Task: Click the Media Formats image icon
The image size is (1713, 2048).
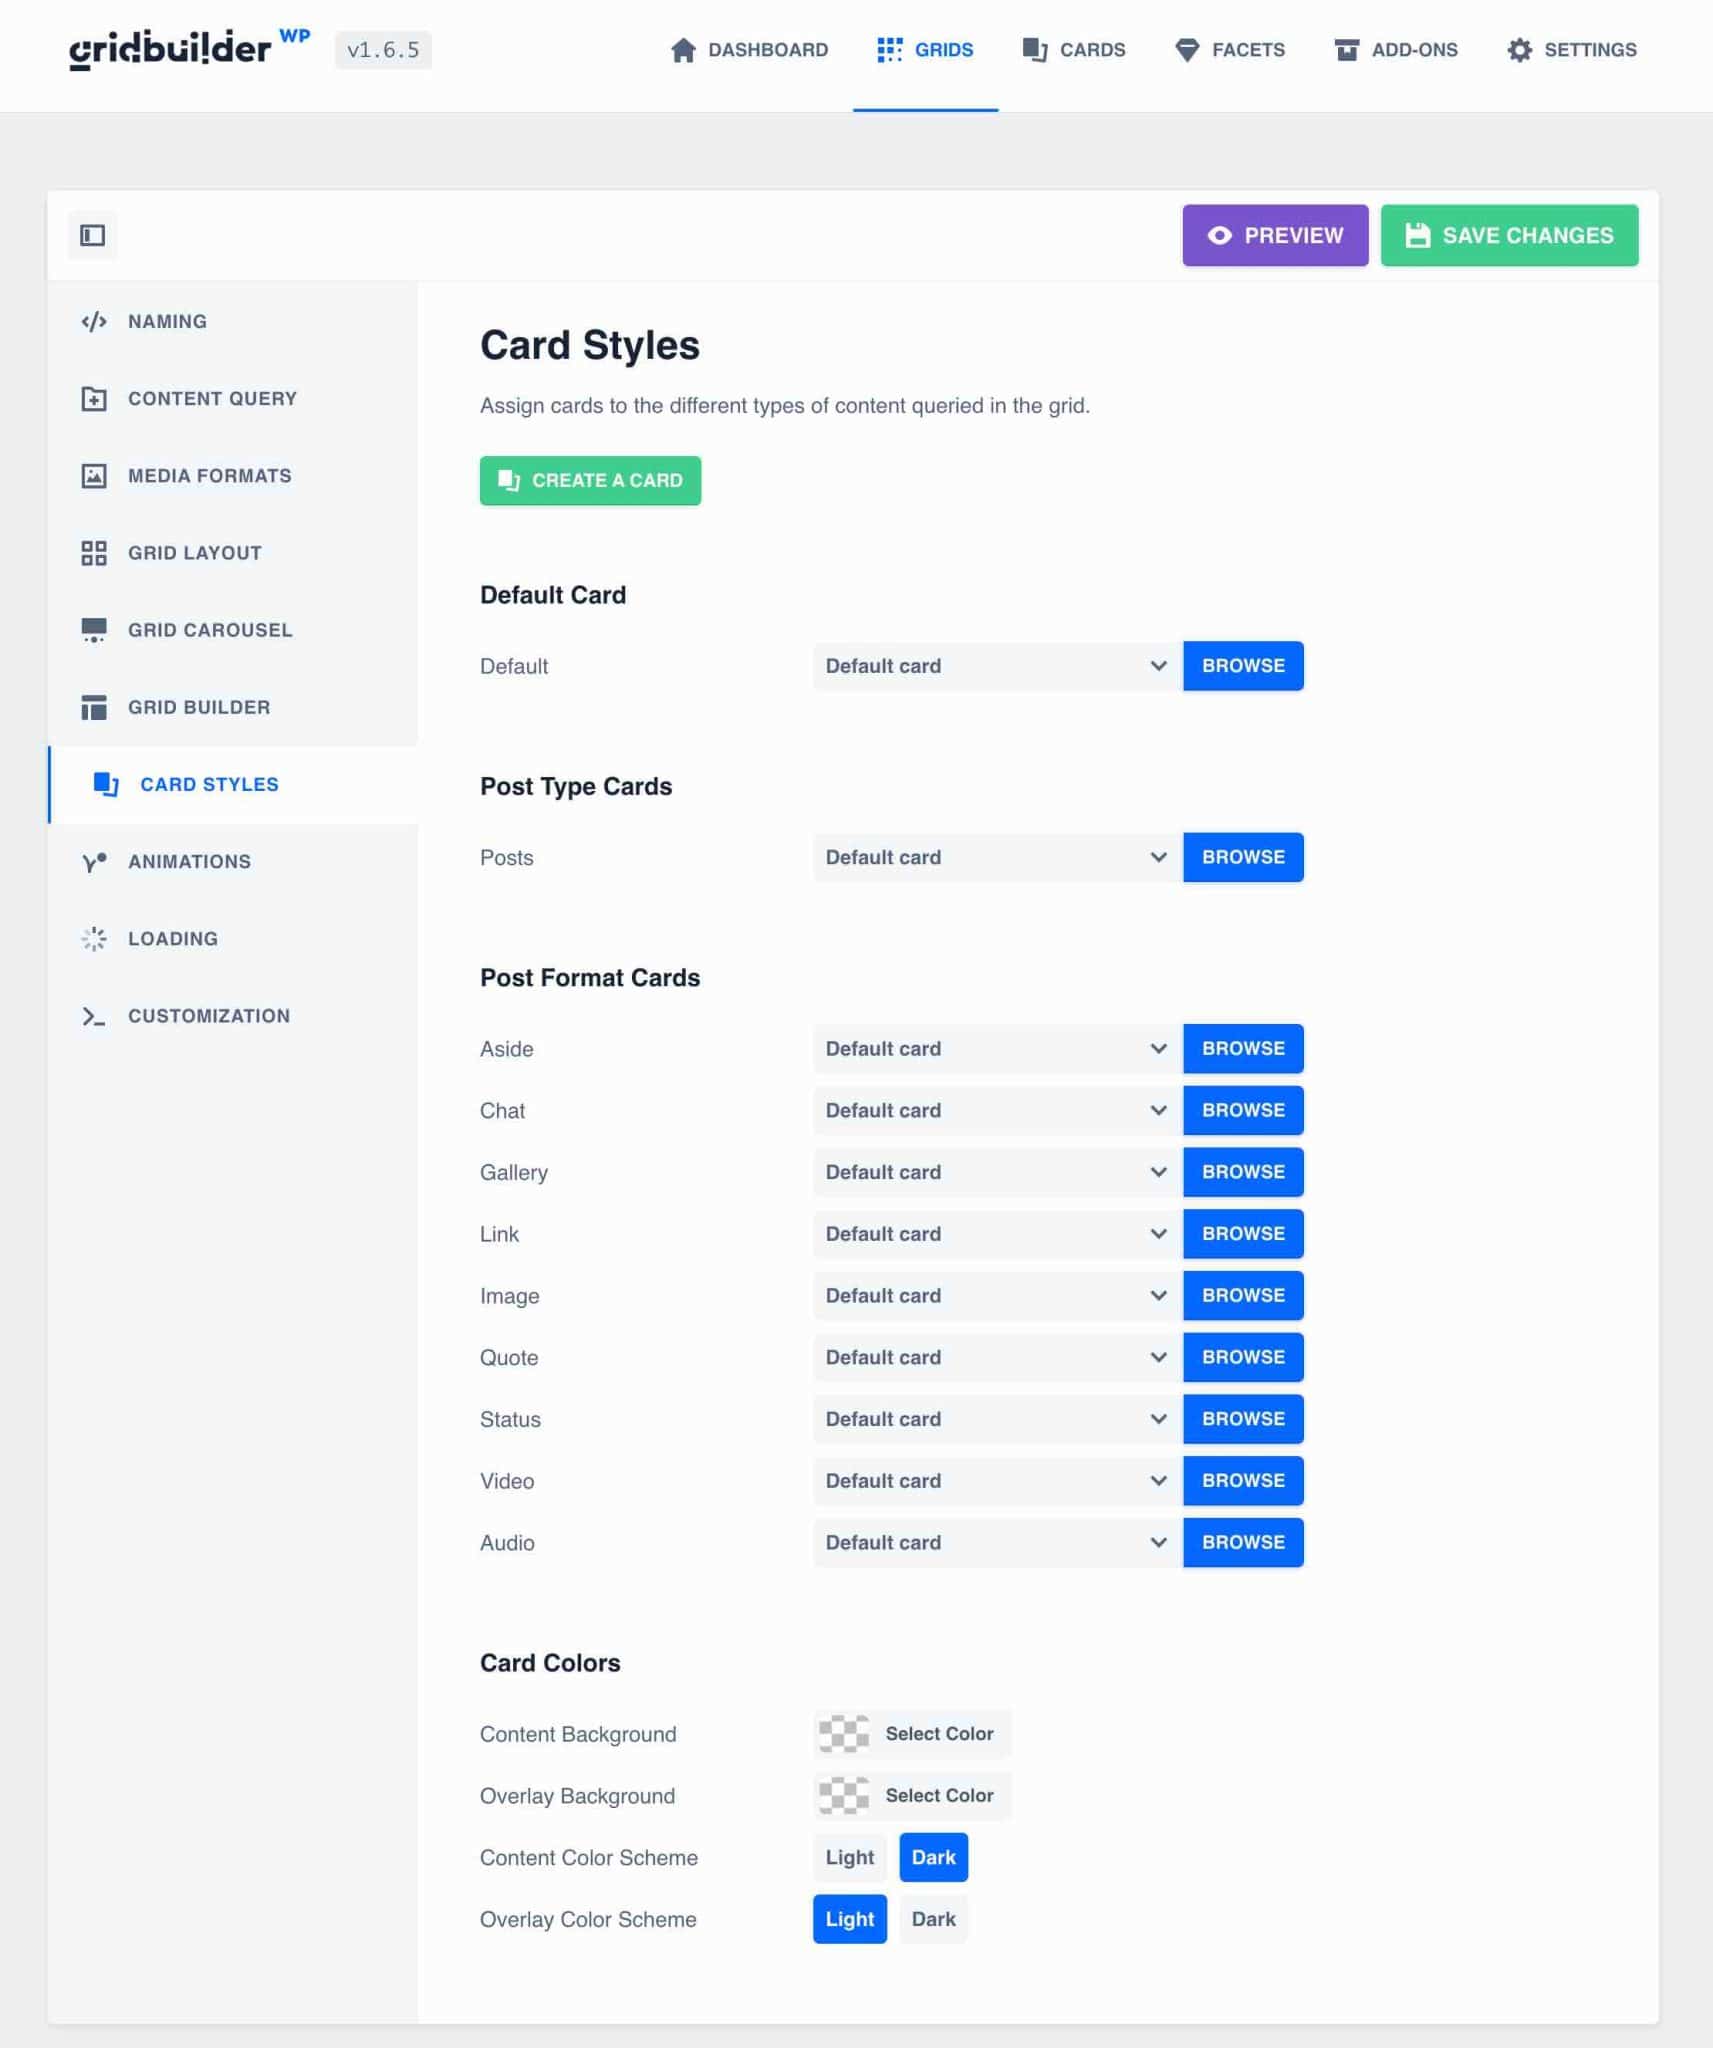Action: pos(94,476)
